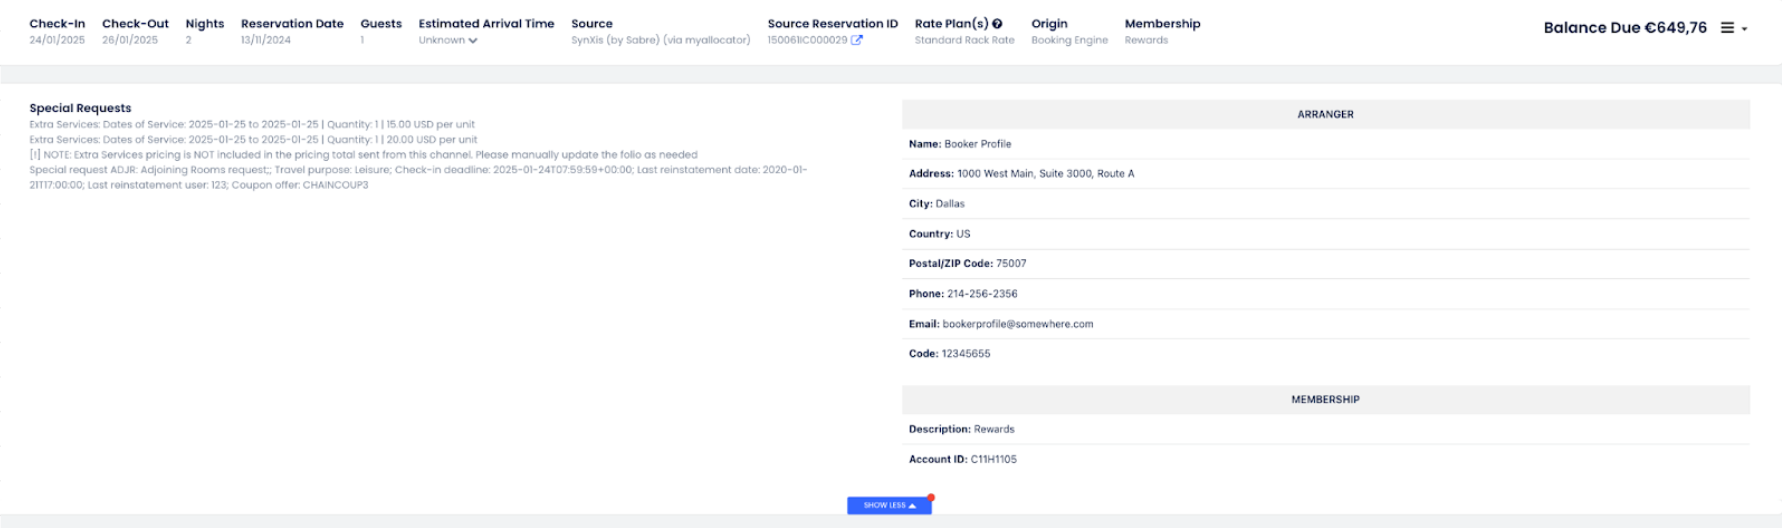Click the SynXis (by Sabre) source value
Image resolution: width=1782 pixels, height=528 pixels.
(660, 40)
